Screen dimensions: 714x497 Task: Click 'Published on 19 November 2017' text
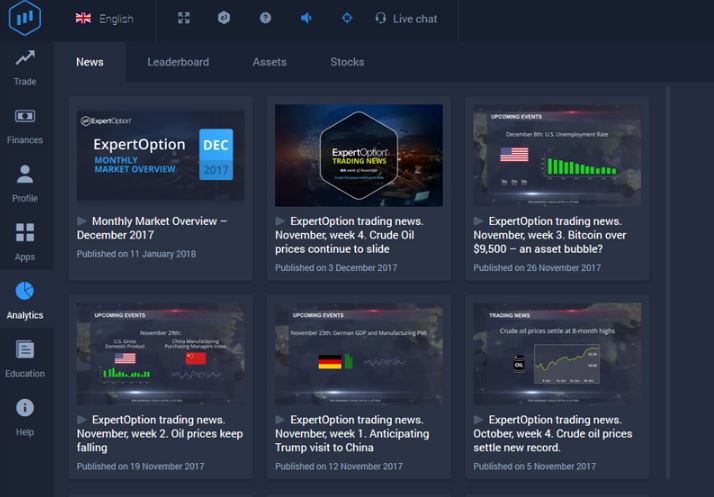pos(140,466)
